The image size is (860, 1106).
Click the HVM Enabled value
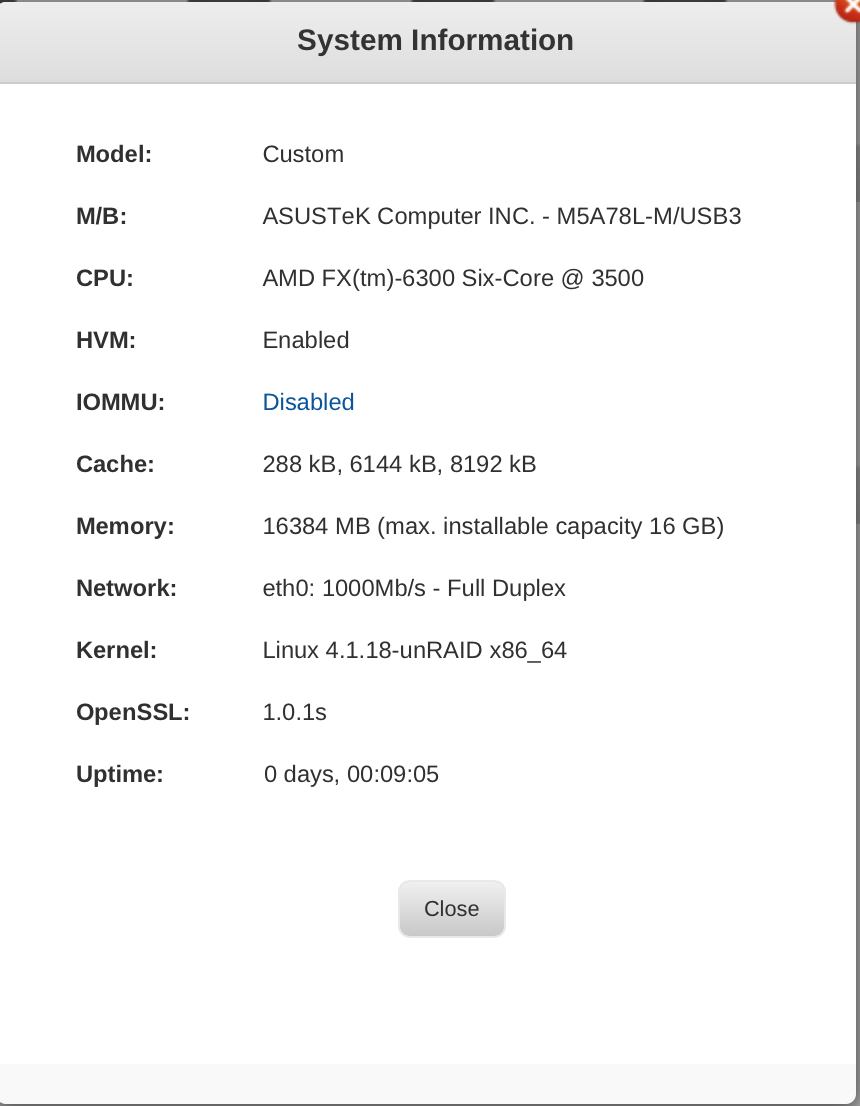[x=305, y=340]
